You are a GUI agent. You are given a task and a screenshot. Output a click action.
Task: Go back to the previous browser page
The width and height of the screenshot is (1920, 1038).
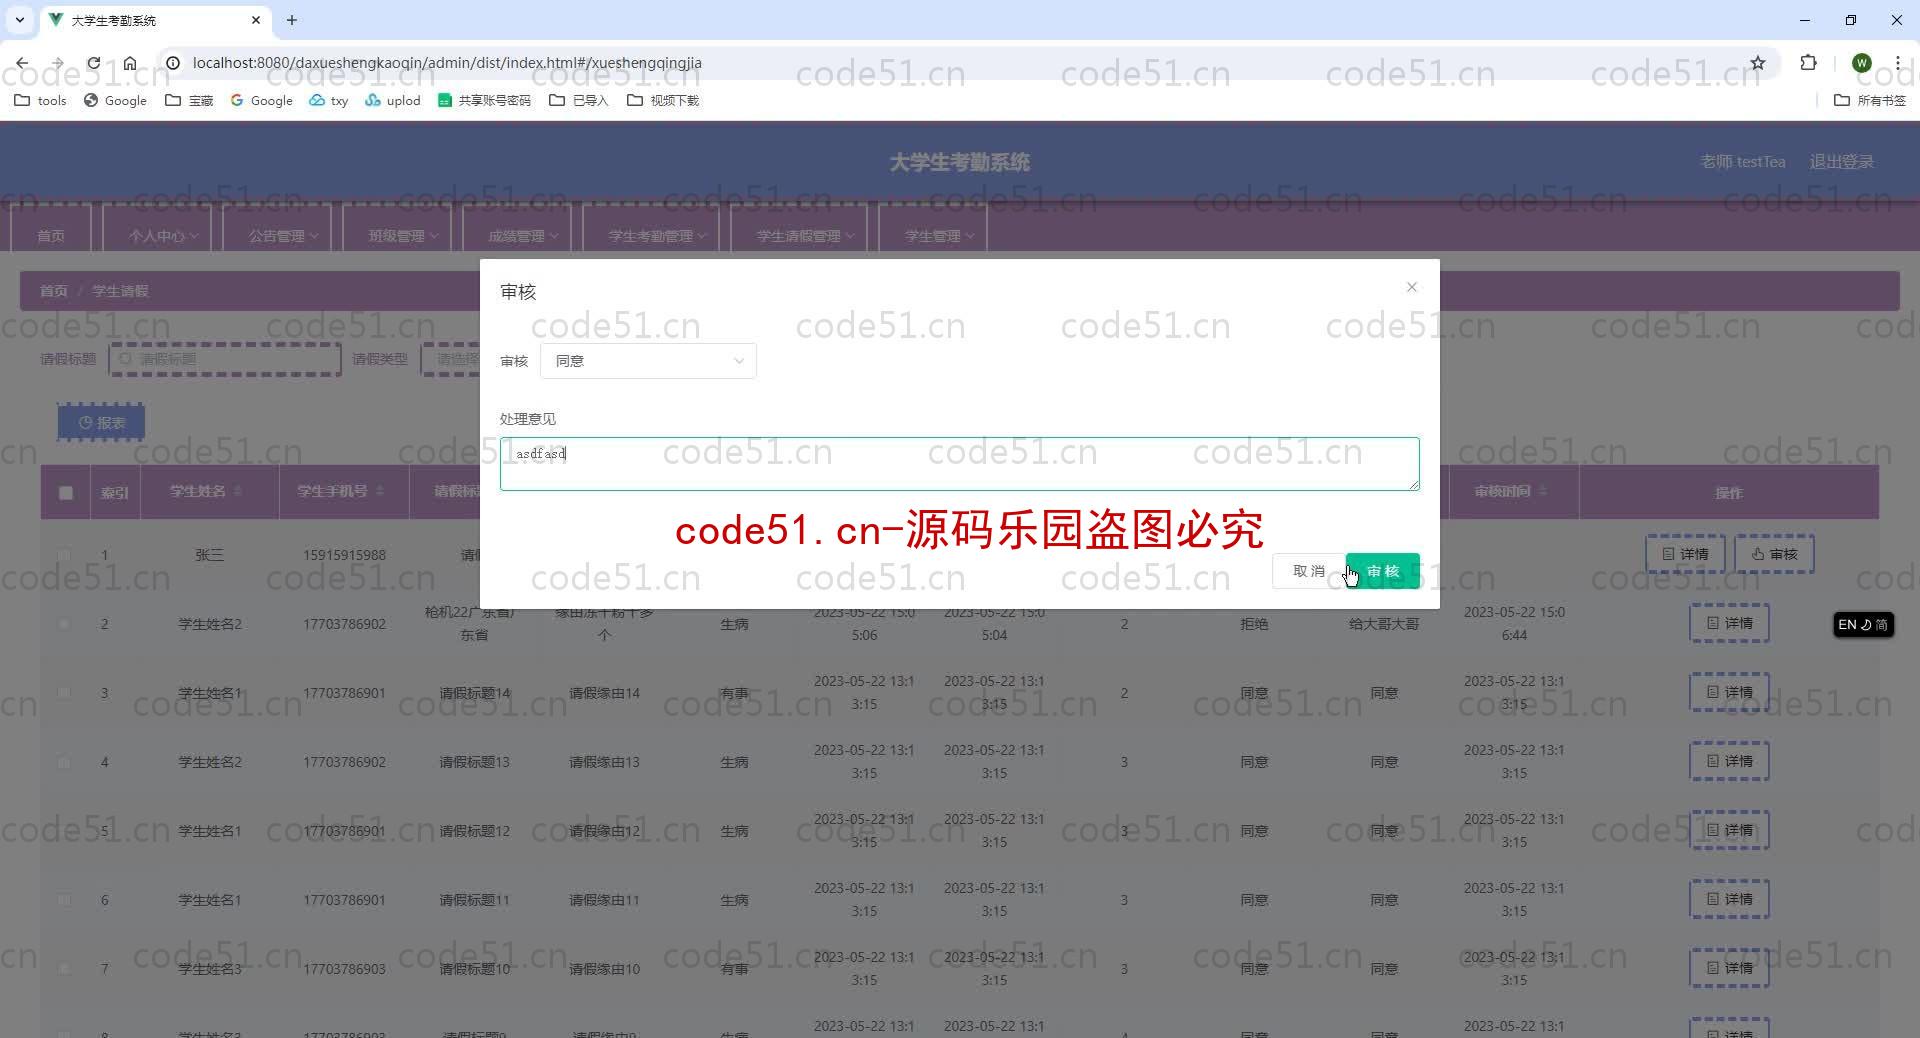click(22, 63)
